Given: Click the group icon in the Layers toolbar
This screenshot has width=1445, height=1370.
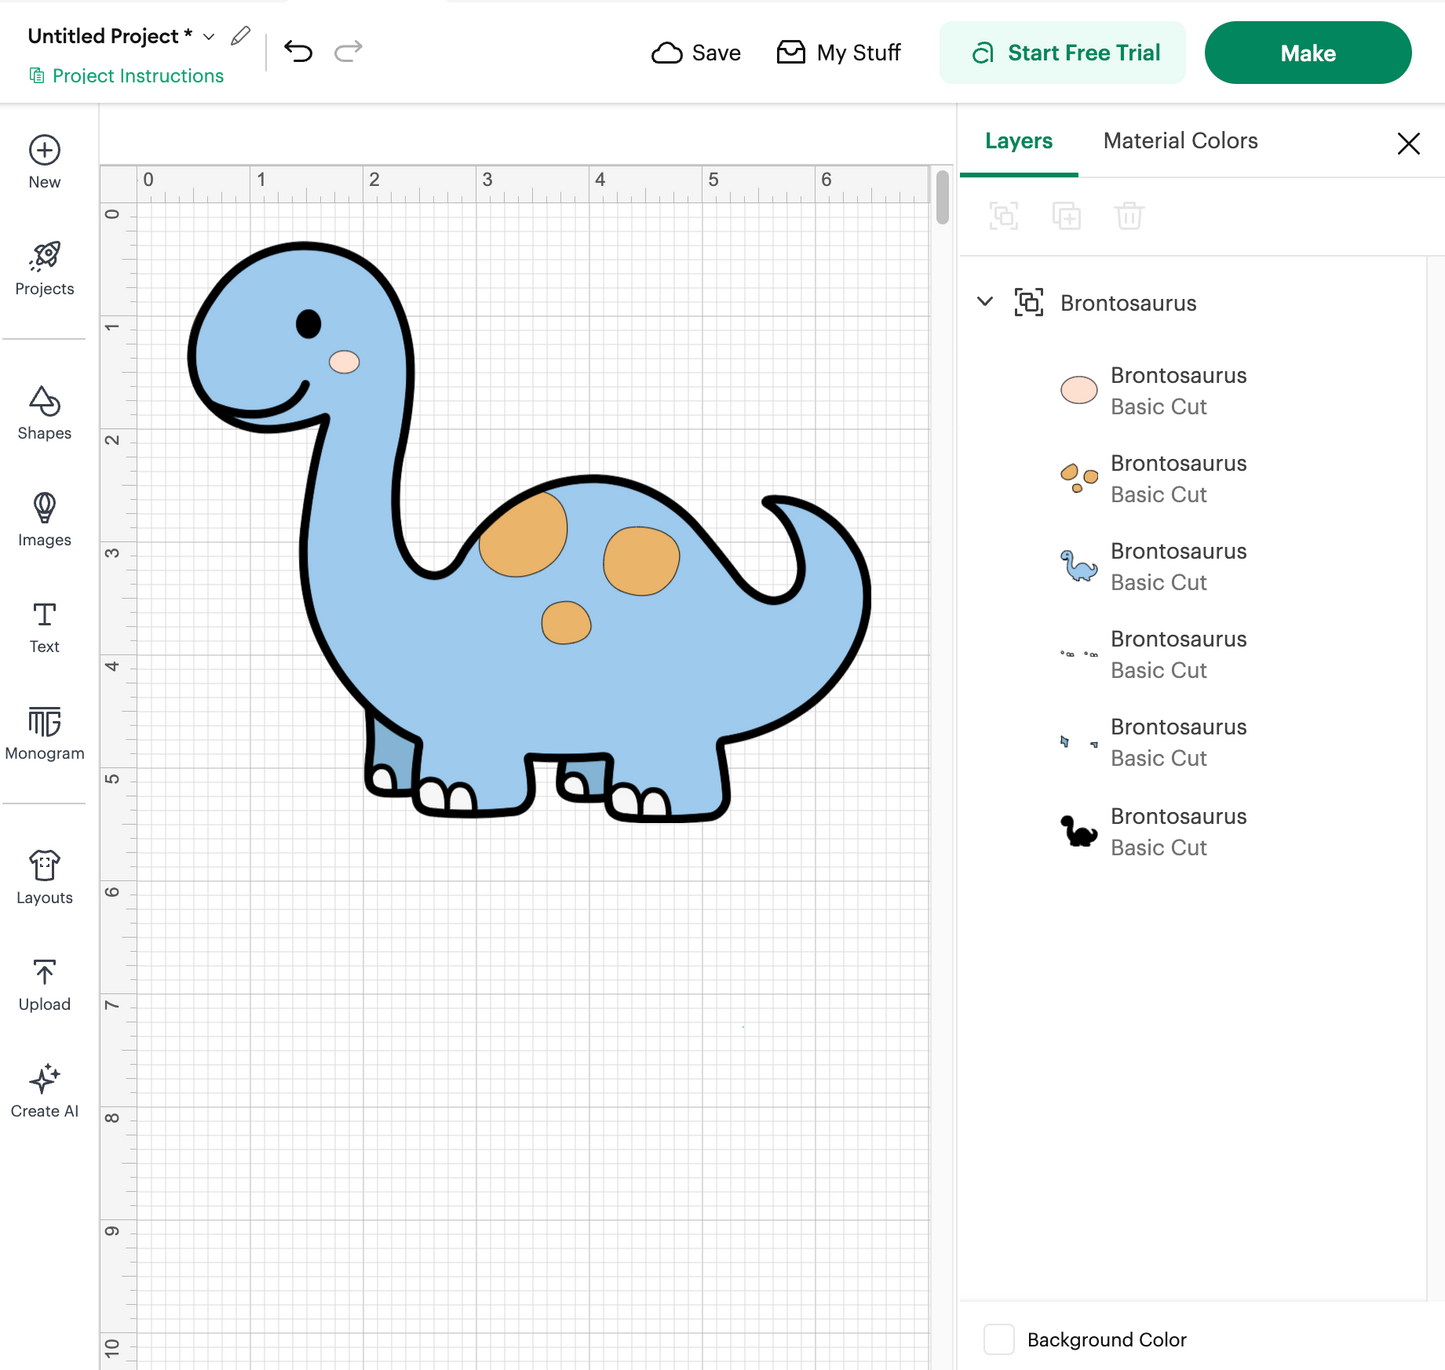Looking at the screenshot, I should pyautogui.click(x=1004, y=216).
